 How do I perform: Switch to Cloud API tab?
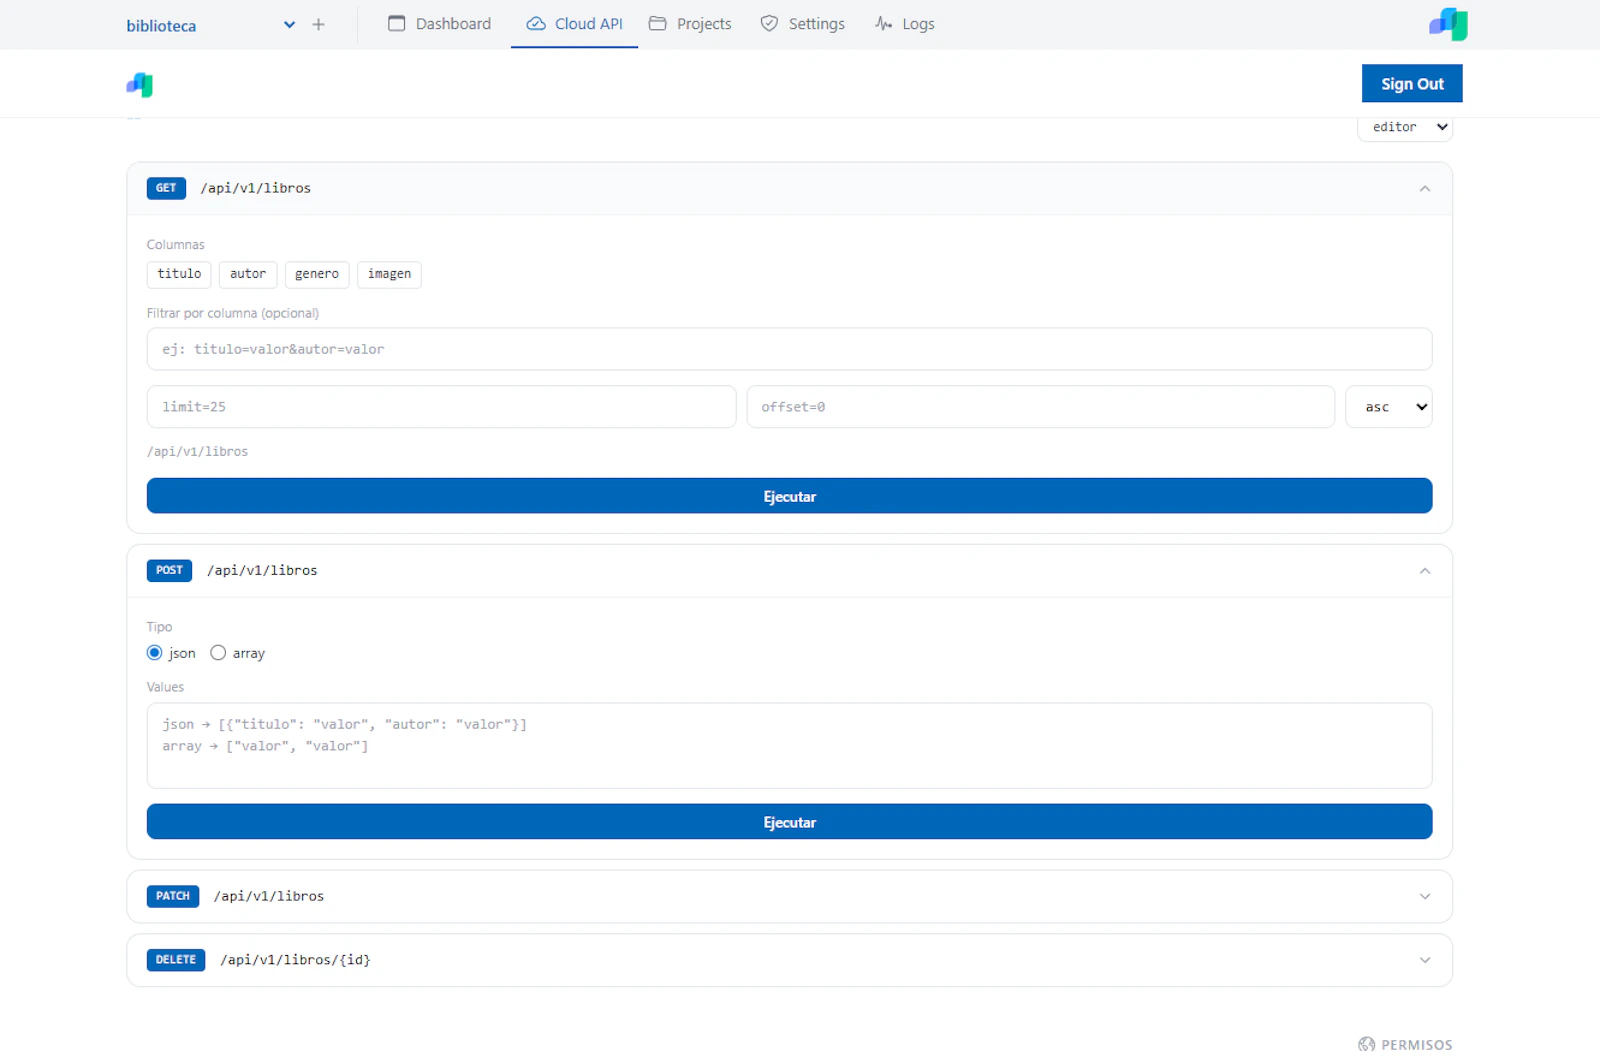click(574, 24)
